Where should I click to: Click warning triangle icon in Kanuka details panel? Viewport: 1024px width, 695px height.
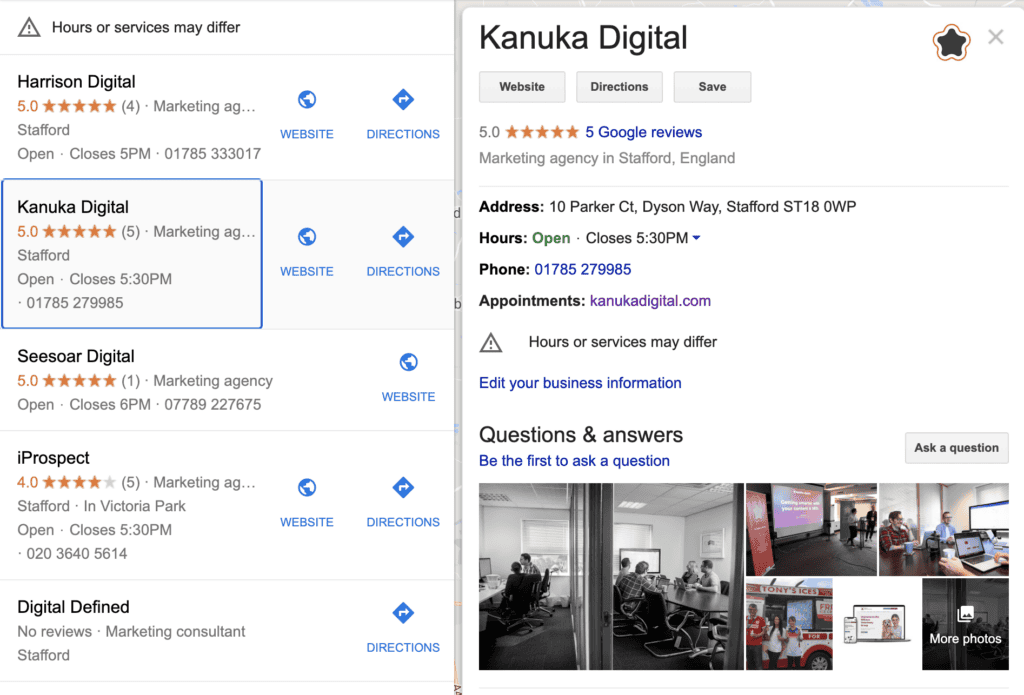491,342
